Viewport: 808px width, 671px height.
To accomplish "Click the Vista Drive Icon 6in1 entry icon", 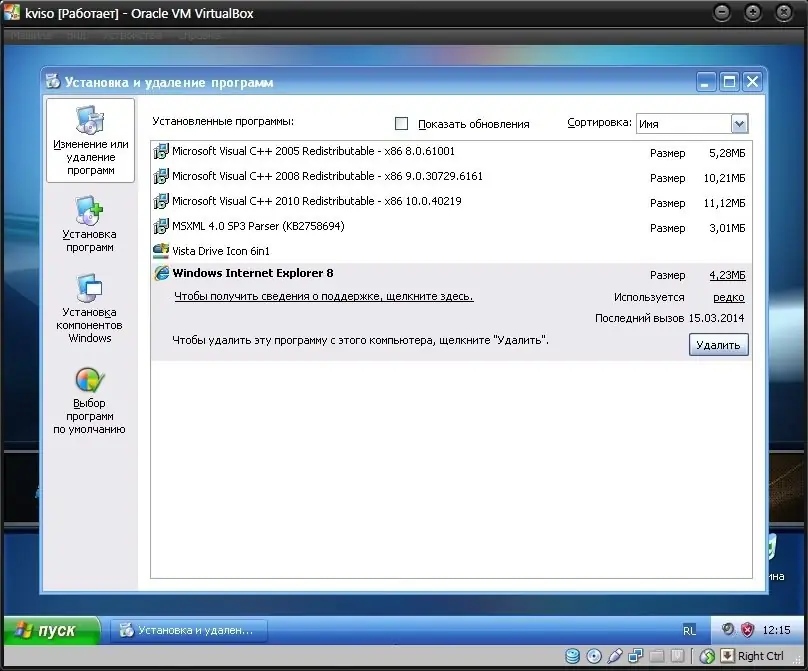I will (160, 250).
